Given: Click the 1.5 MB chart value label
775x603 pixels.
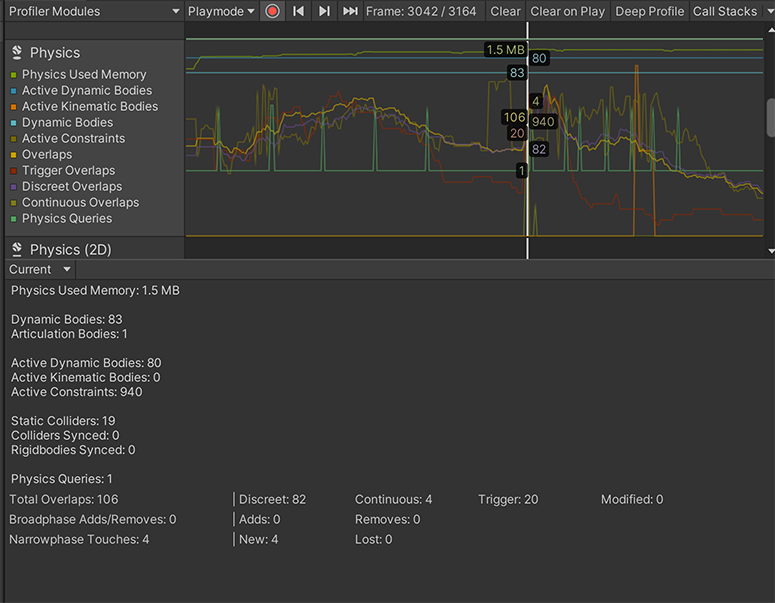Looking at the screenshot, I should tap(505, 49).
